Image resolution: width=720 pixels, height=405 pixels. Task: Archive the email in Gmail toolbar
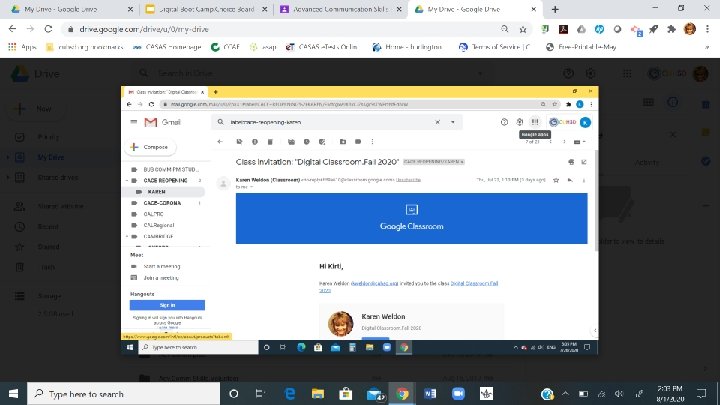239,142
